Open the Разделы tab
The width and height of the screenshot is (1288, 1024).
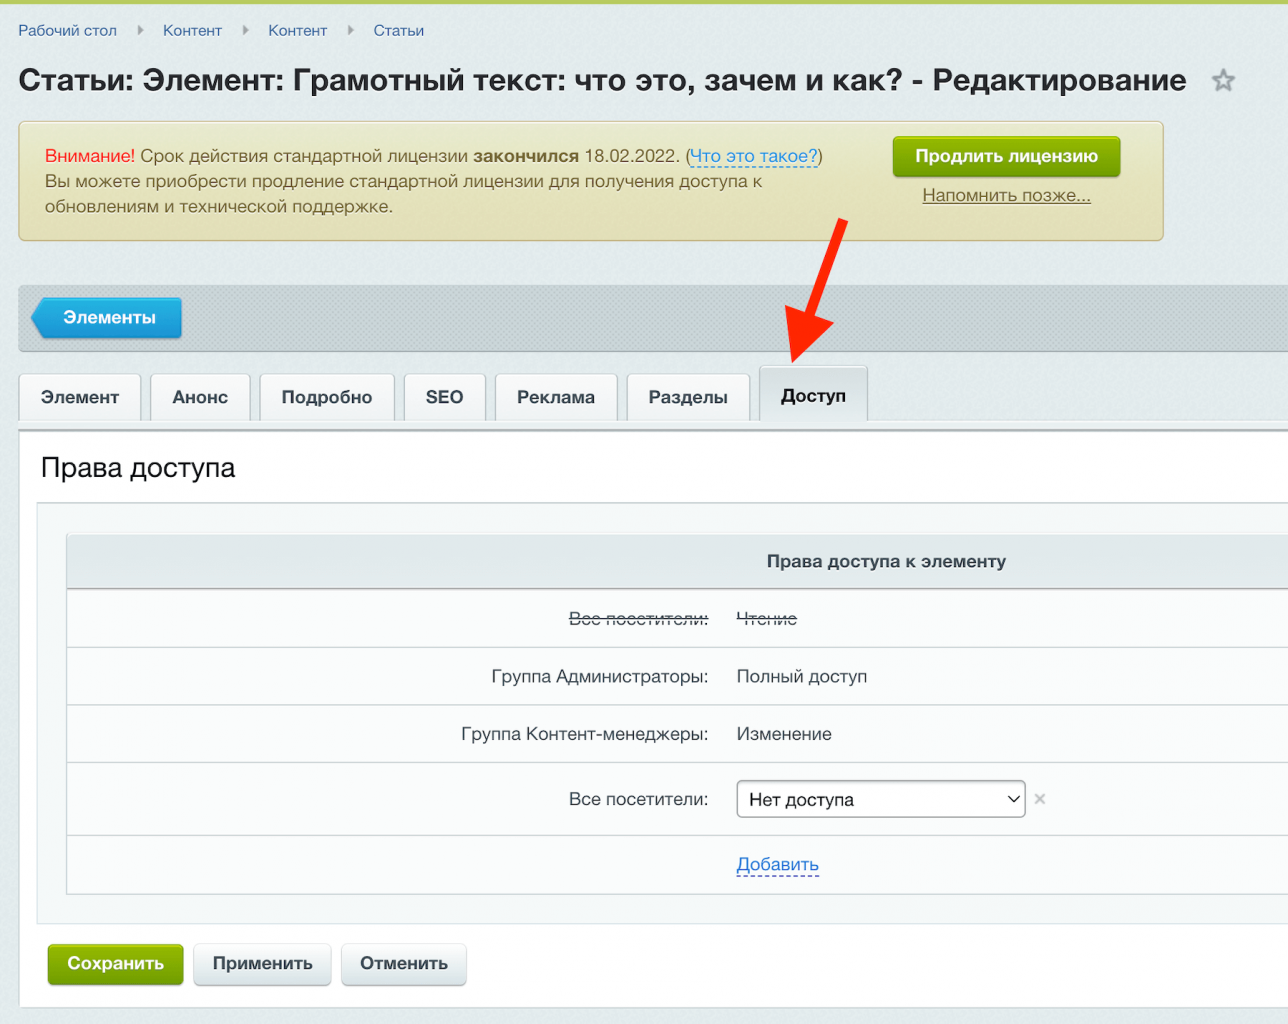688,397
